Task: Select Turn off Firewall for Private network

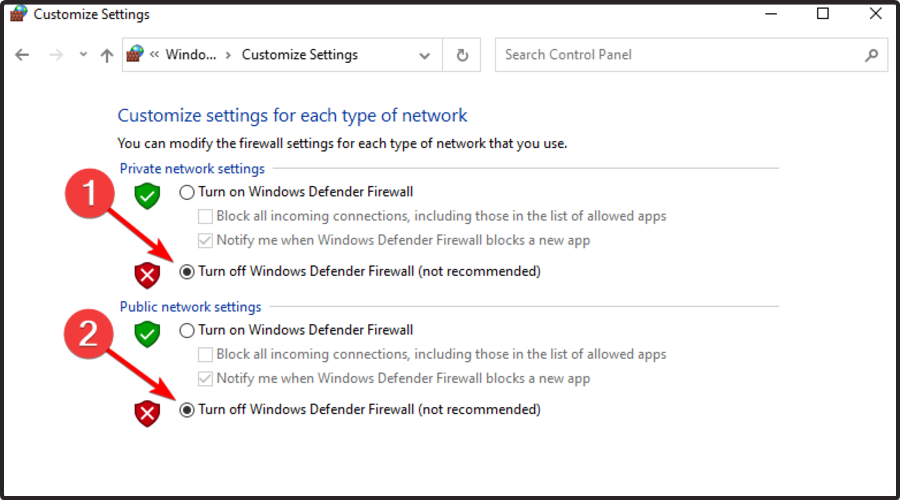Action: pos(187,271)
